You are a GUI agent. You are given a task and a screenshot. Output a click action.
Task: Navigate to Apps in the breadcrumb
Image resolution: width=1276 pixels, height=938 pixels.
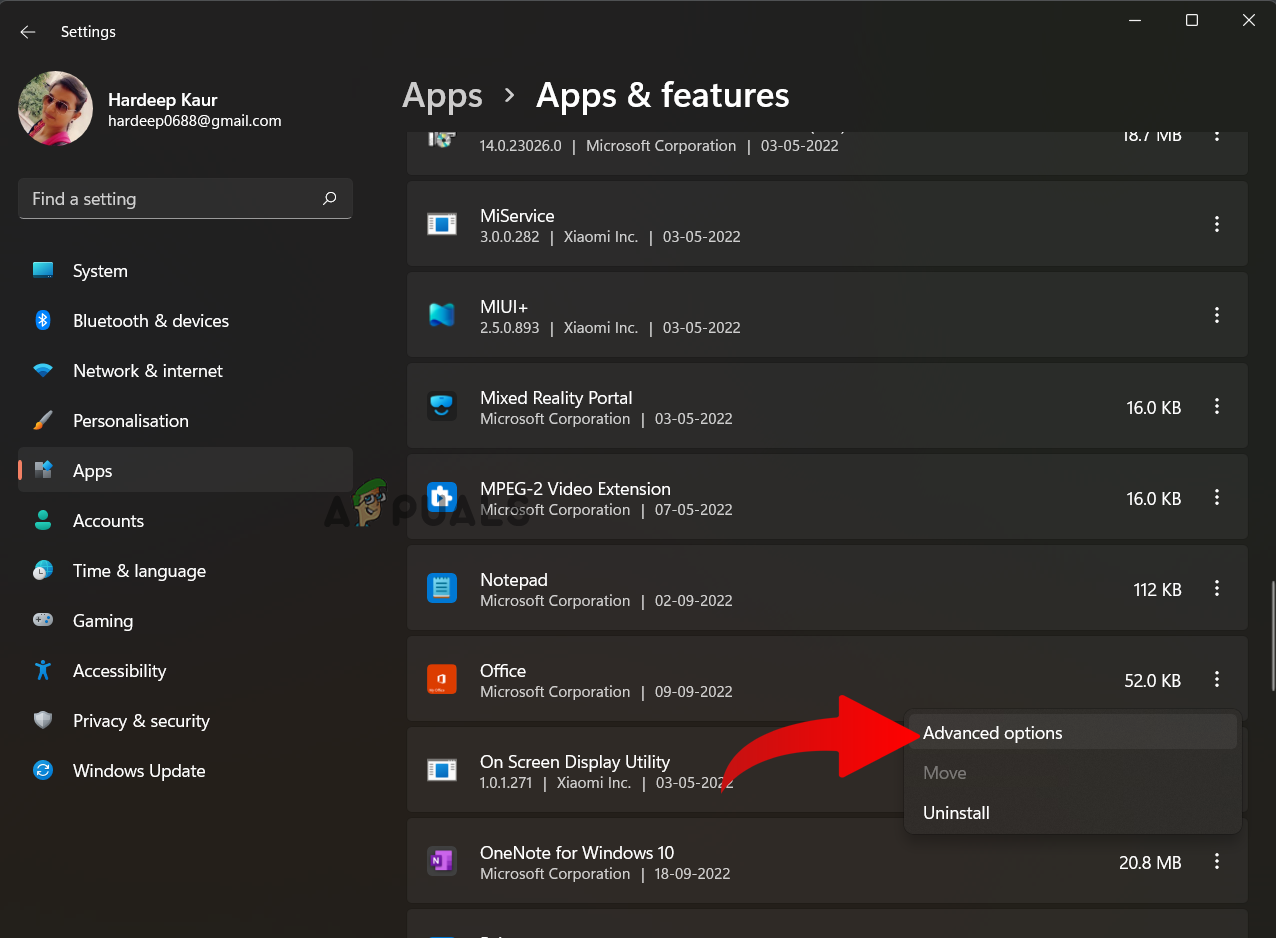[442, 95]
